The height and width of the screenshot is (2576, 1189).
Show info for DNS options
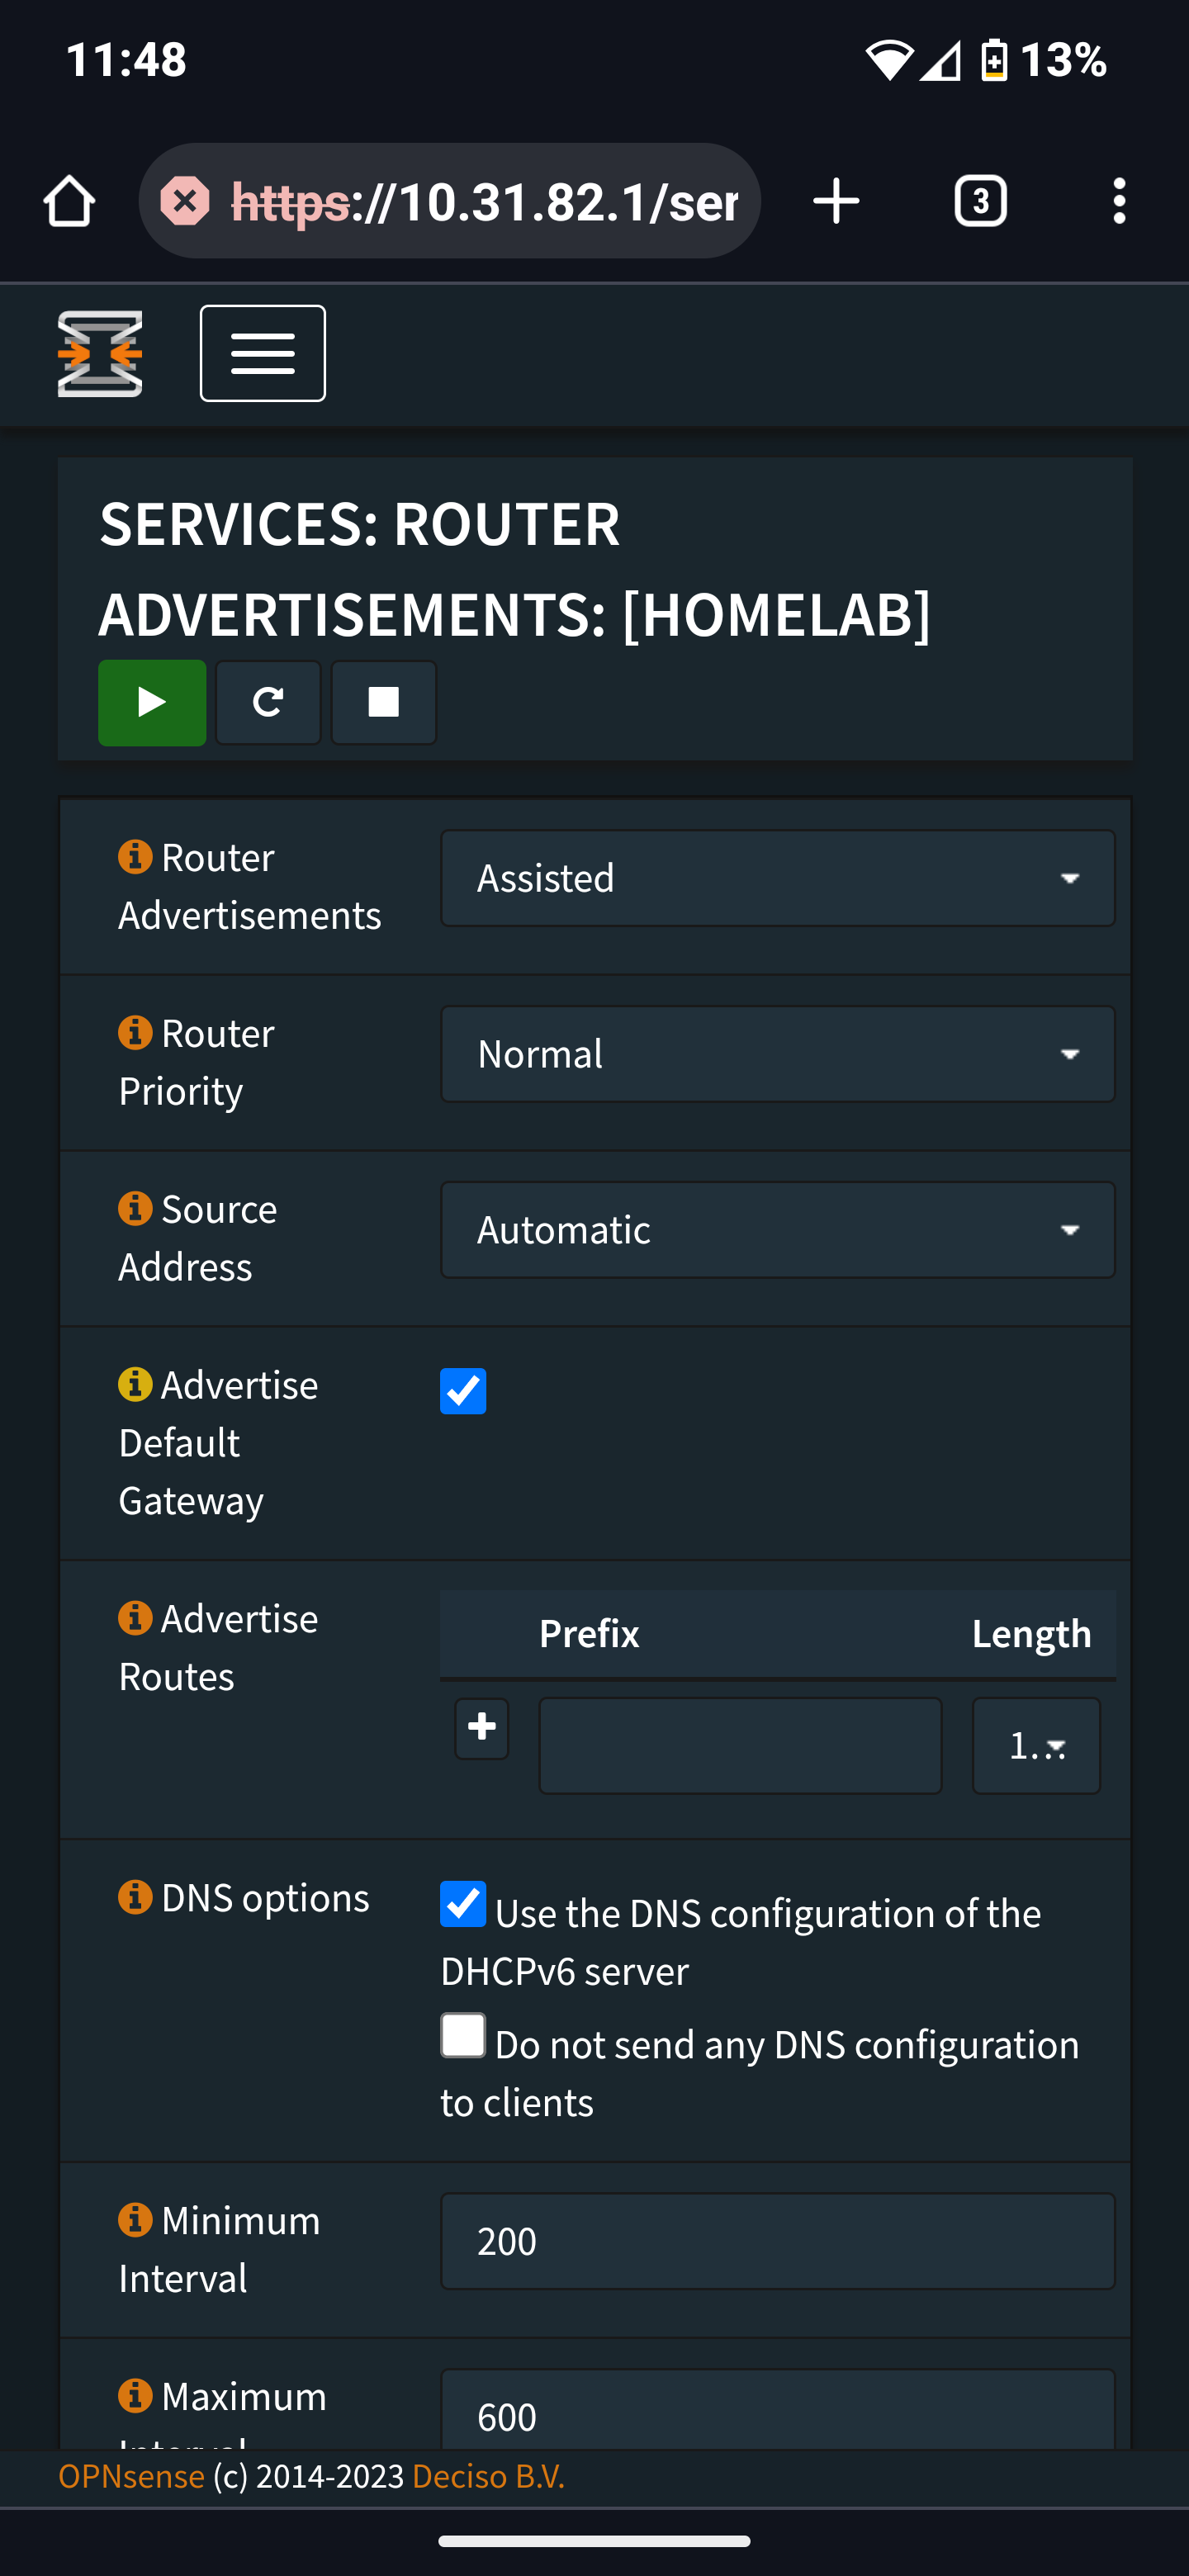point(135,1897)
